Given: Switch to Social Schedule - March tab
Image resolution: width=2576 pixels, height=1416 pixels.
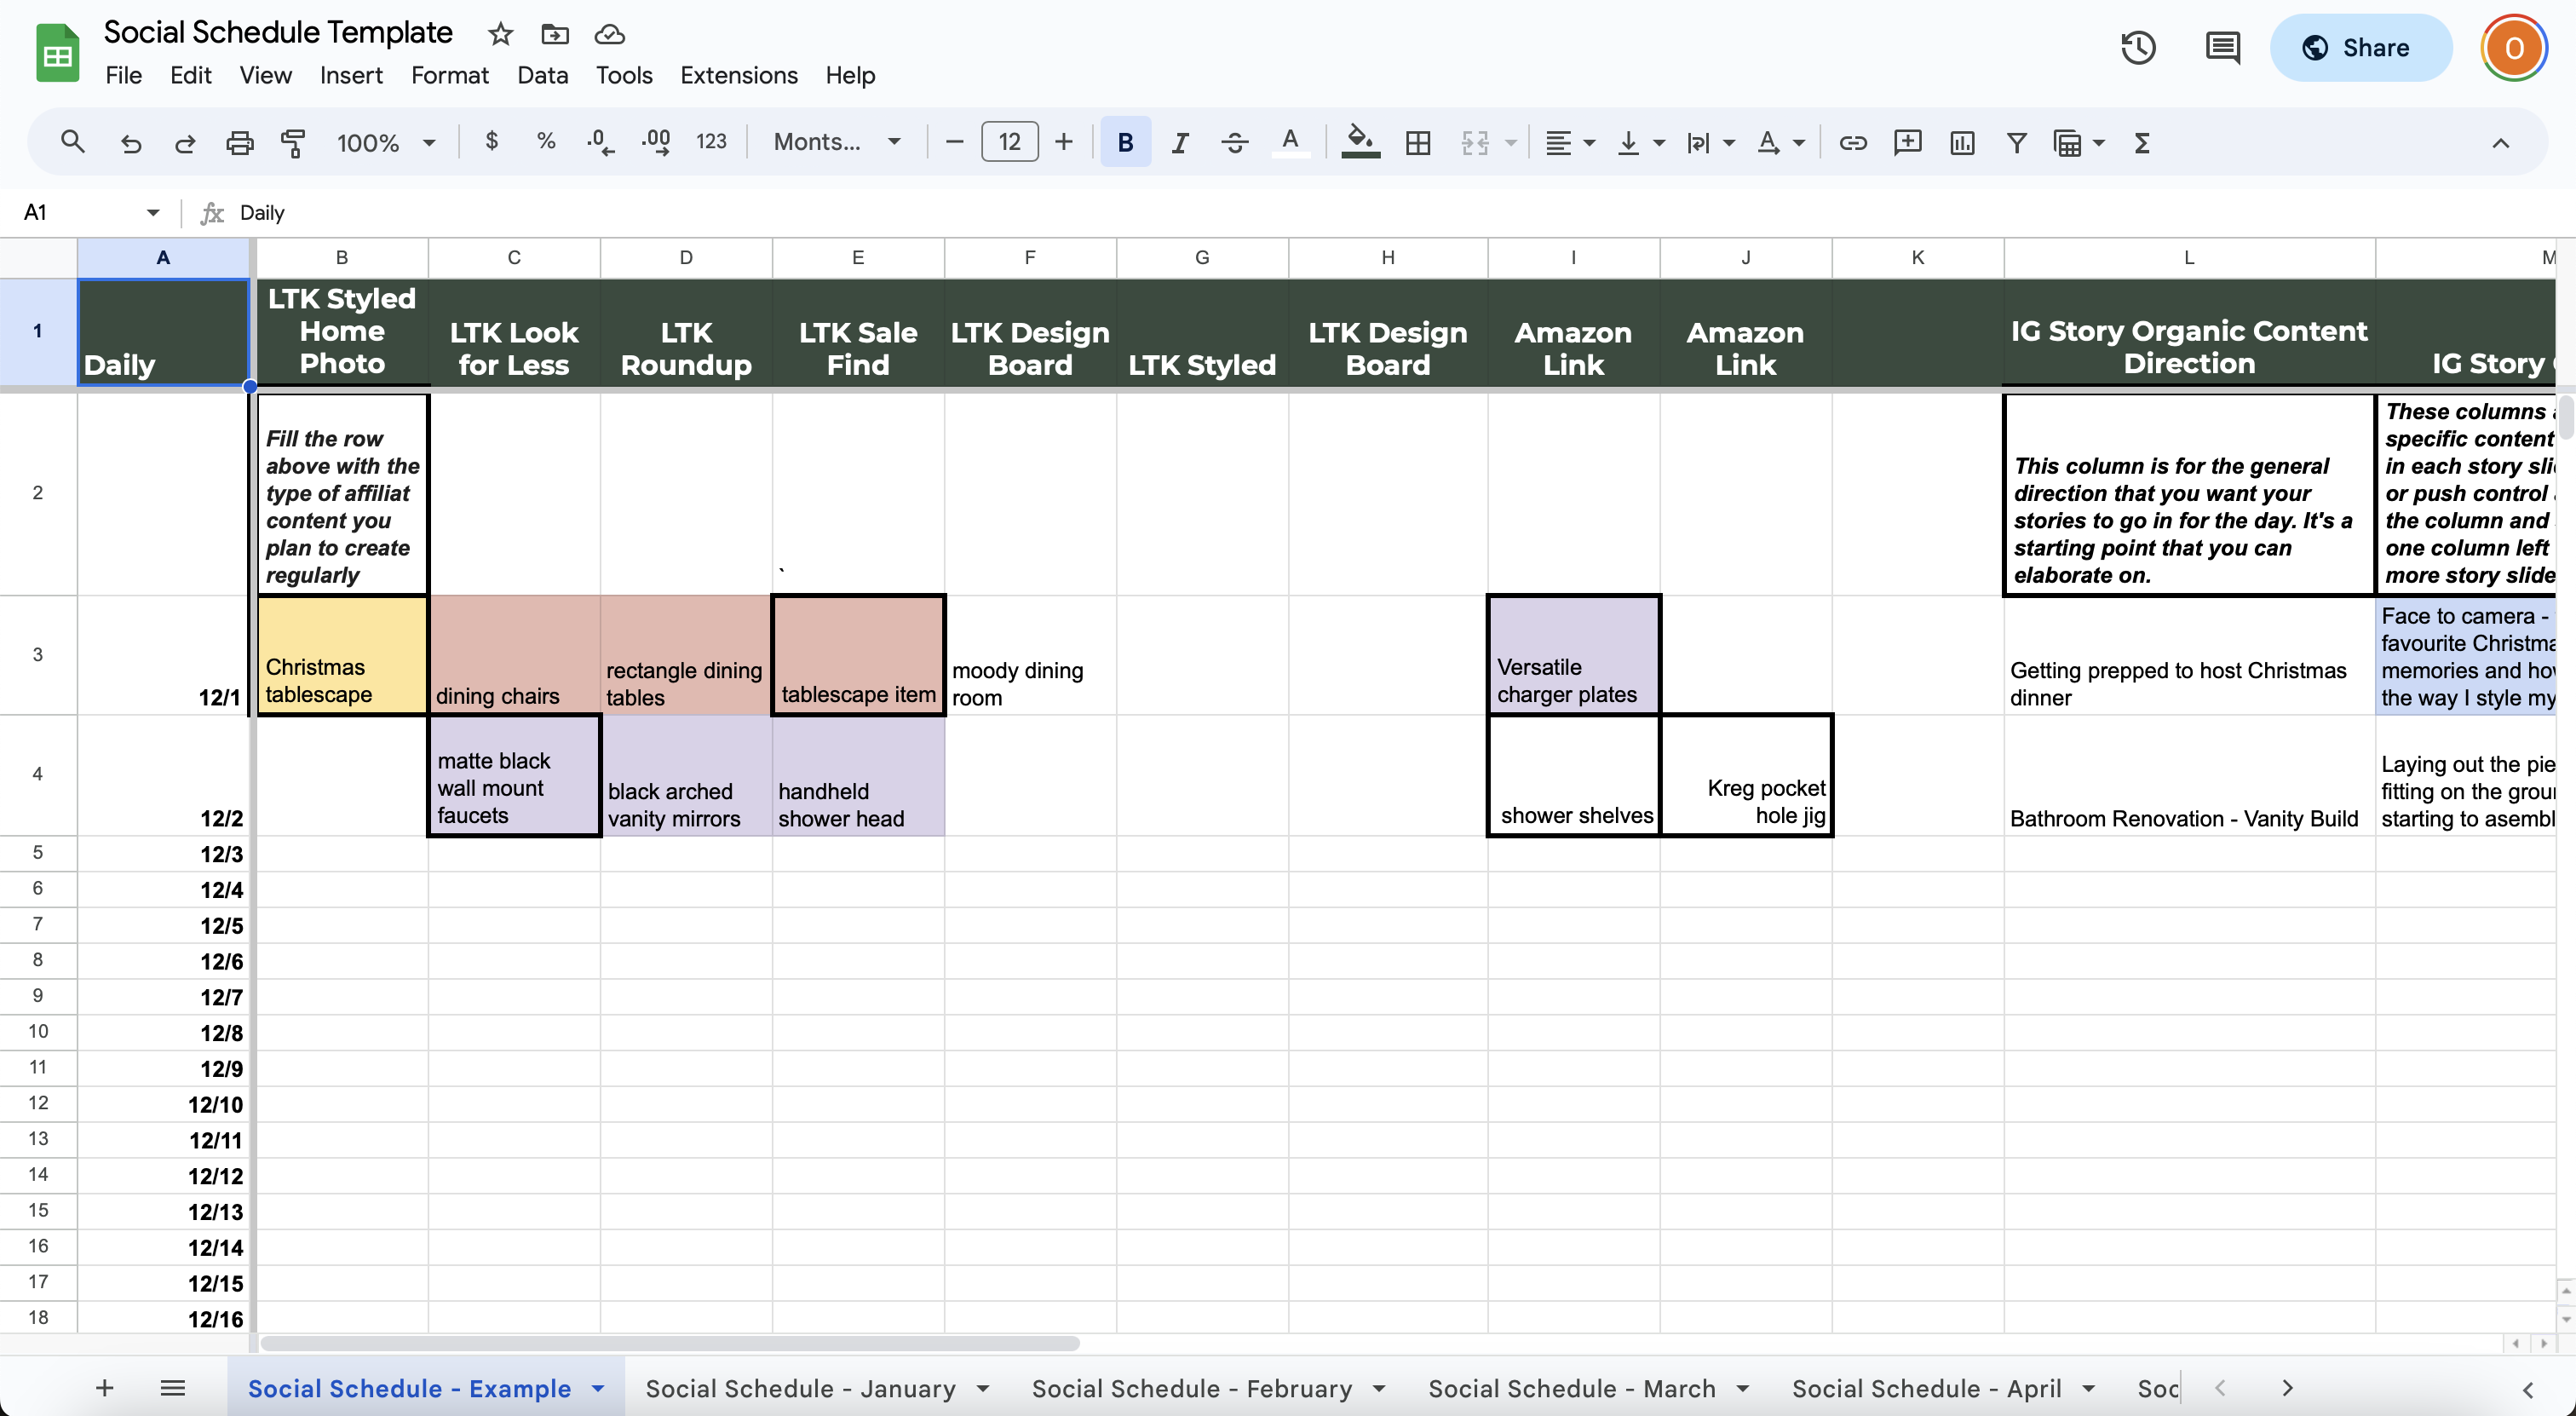Looking at the screenshot, I should click(1572, 1388).
